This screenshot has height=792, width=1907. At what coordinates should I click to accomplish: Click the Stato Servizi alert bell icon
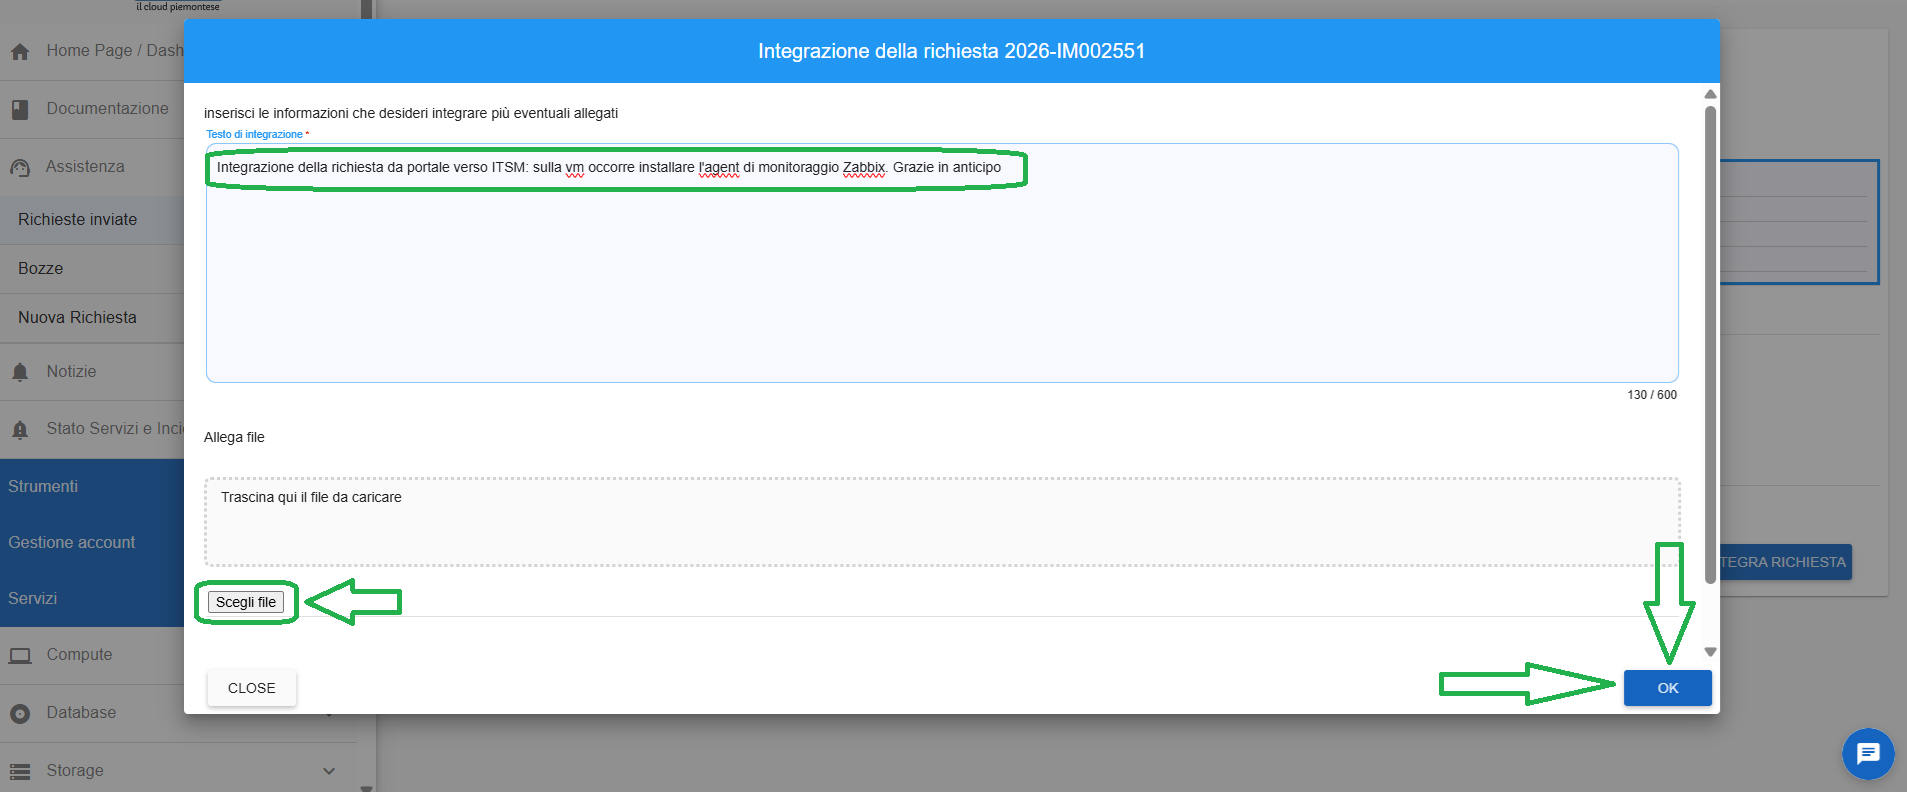pos(20,429)
